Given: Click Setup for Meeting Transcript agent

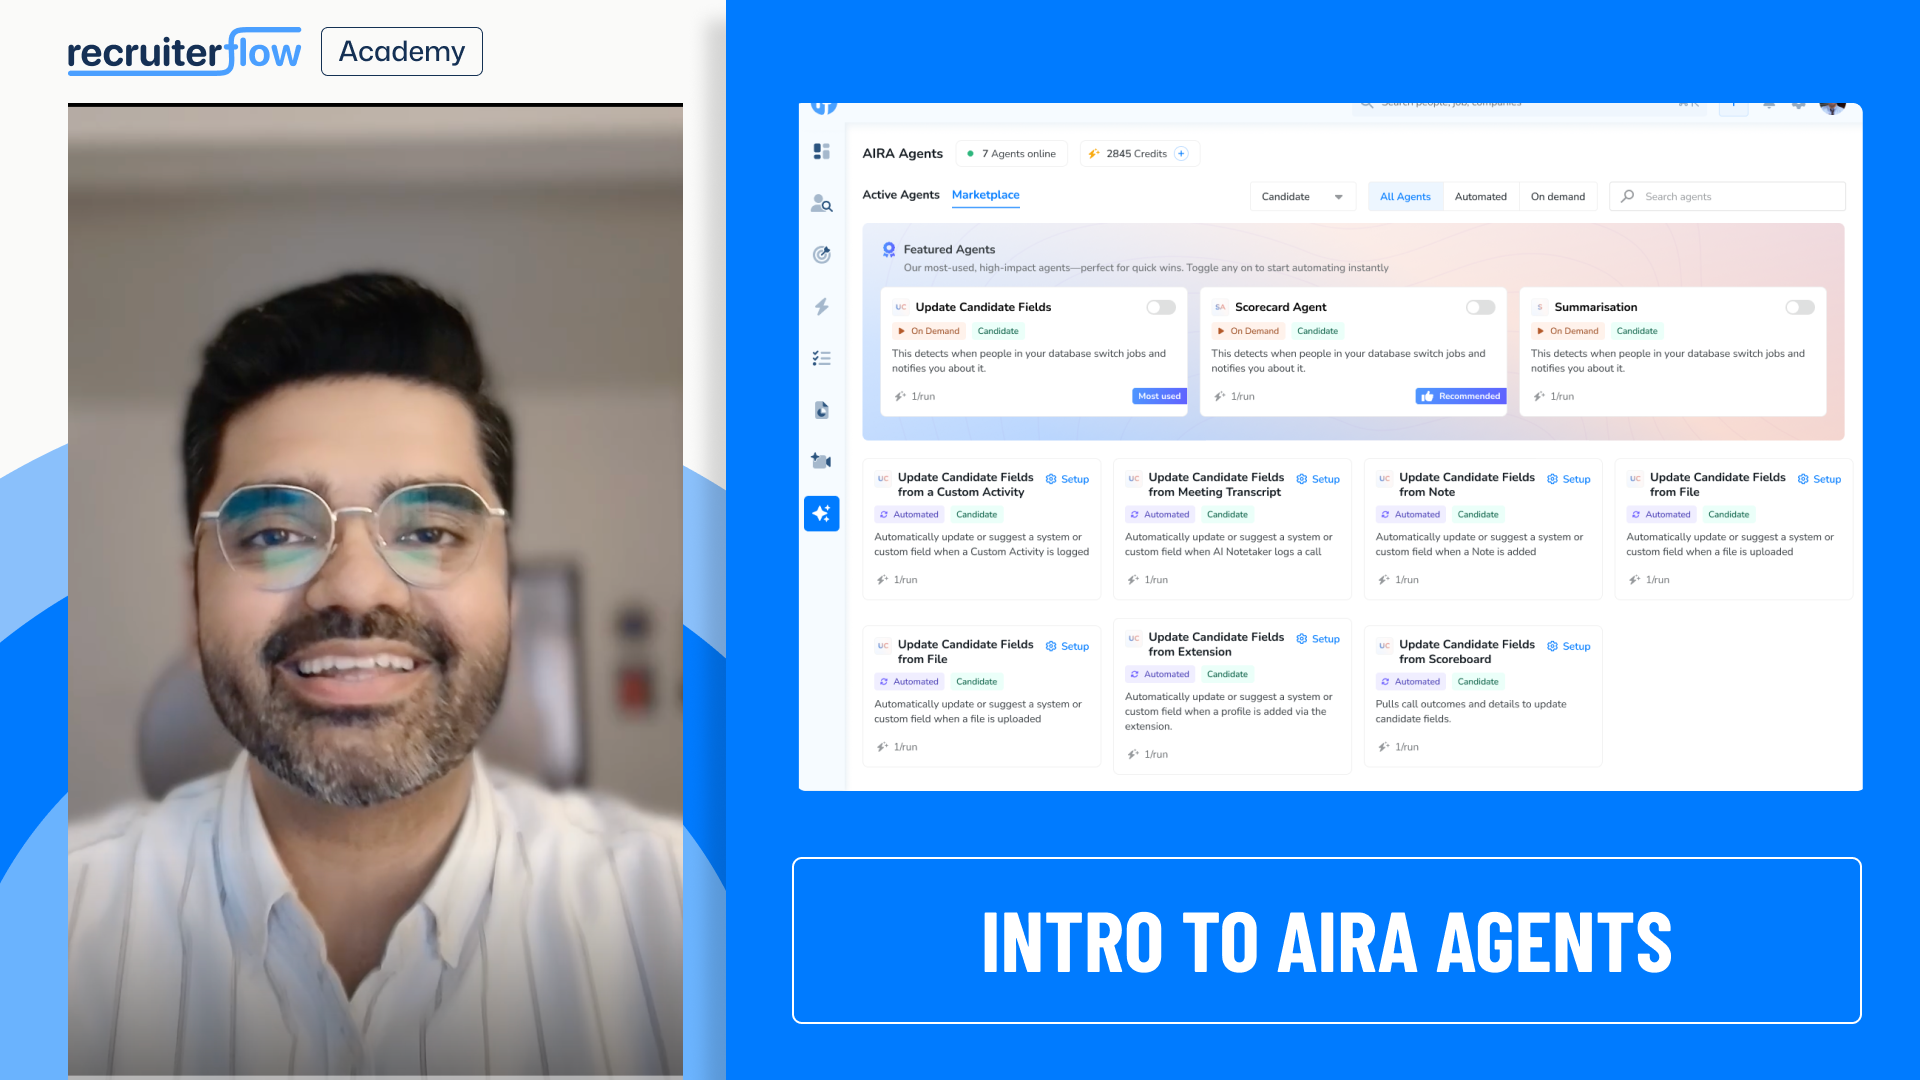Looking at the screenshot, I should (1318, 480).
